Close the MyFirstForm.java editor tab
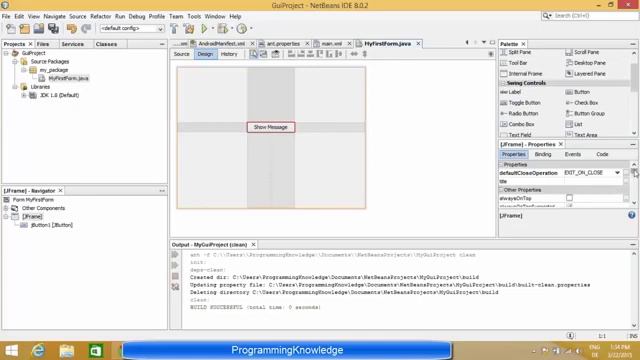This screenshot has width=640, height=360. (418, 44)
